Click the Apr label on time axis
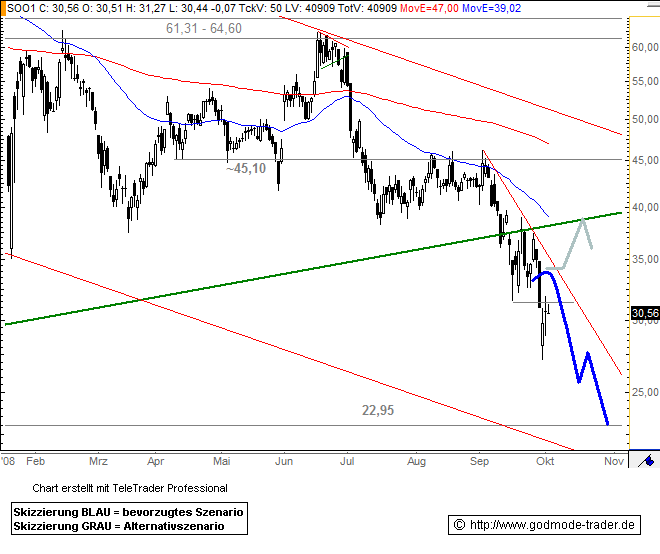The height and width of the screenshot is (554, 660). (x=155, y=461)
